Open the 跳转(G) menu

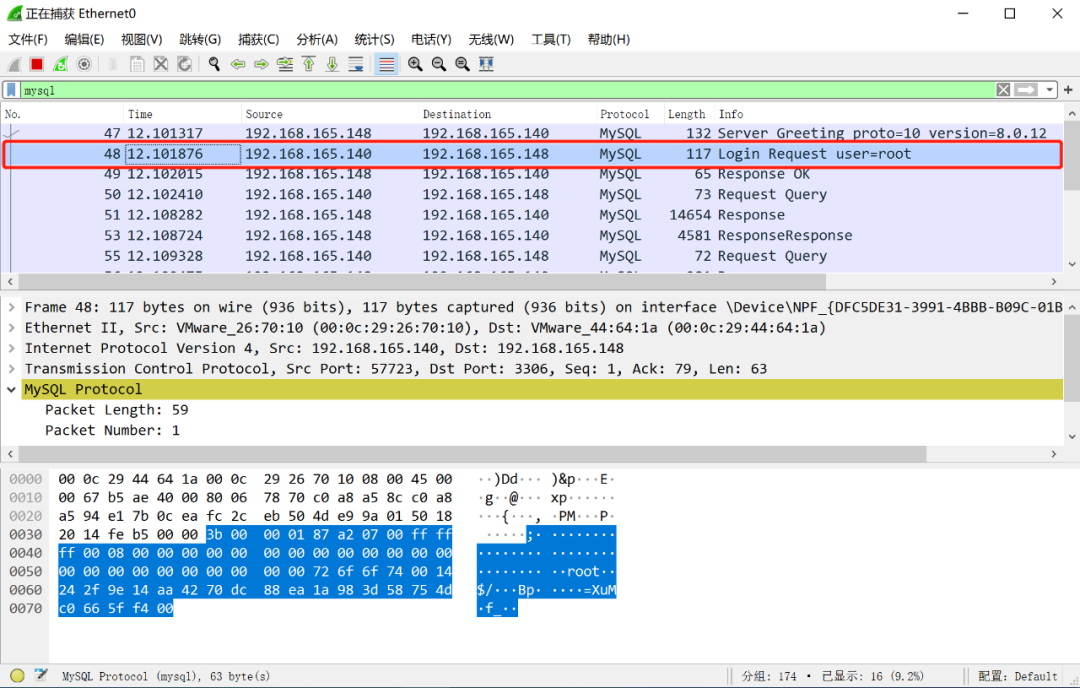pos(200,39)
